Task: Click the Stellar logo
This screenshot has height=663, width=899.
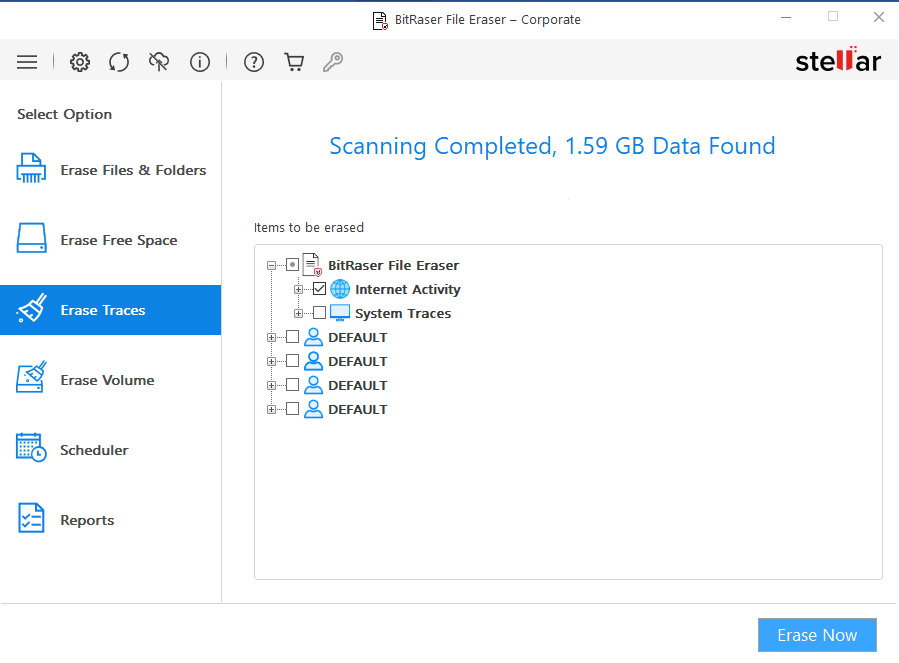Action: [x=838, y=59]
